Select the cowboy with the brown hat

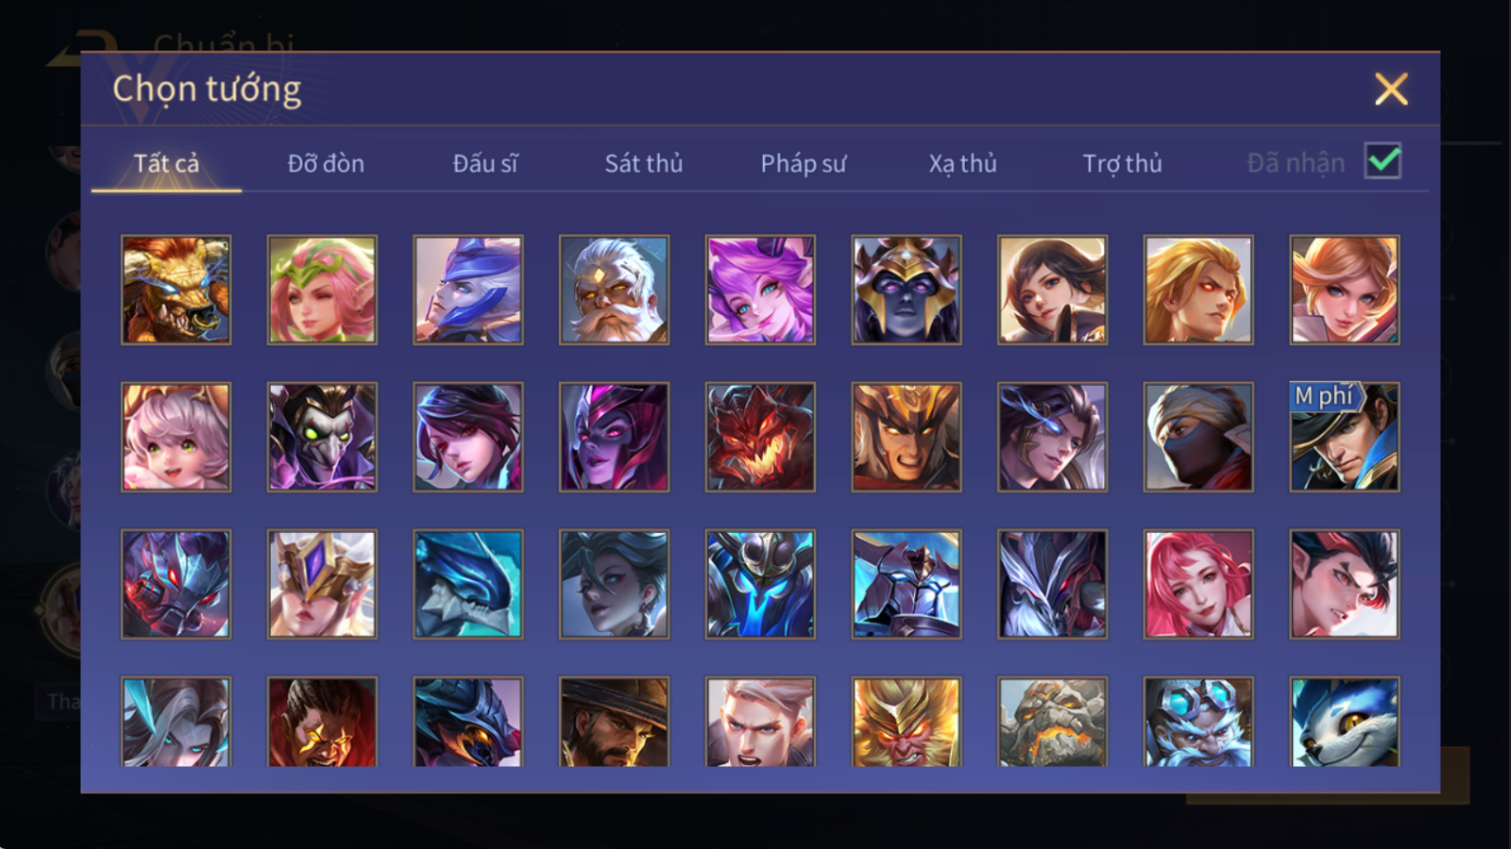click(614, 722)
